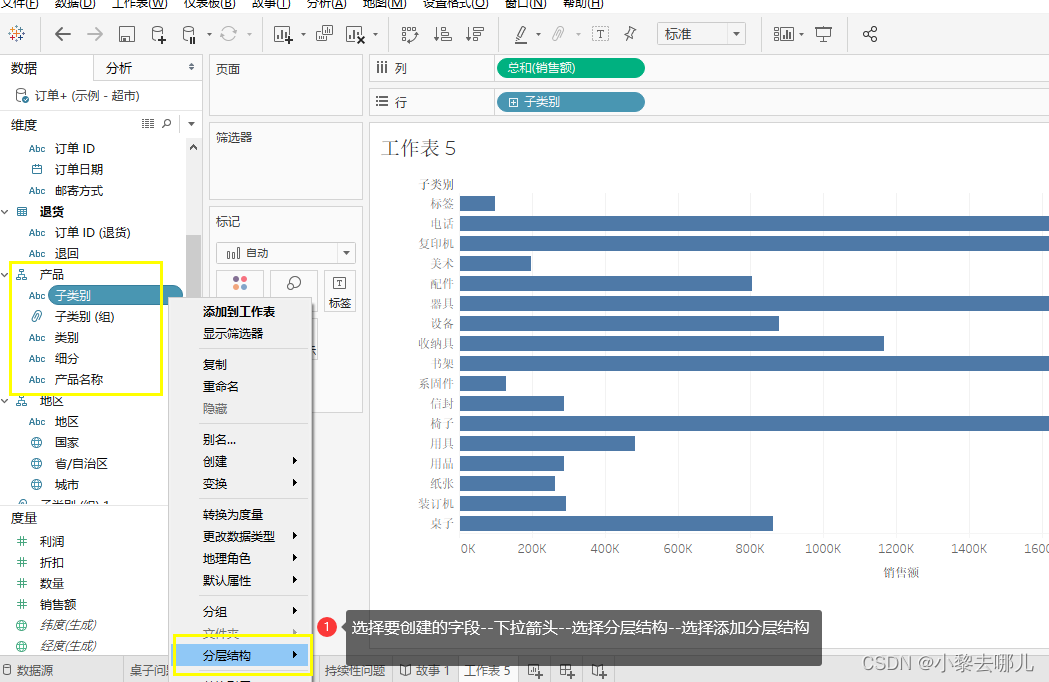Click the 标签 button in the Marks card
The width and height of the screenshot is (1049, 682).
(339, 290)
